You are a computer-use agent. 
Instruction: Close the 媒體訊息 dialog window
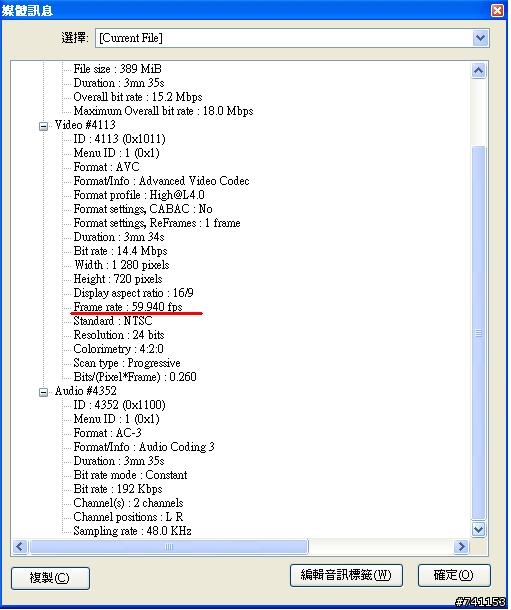coord(497,10)
